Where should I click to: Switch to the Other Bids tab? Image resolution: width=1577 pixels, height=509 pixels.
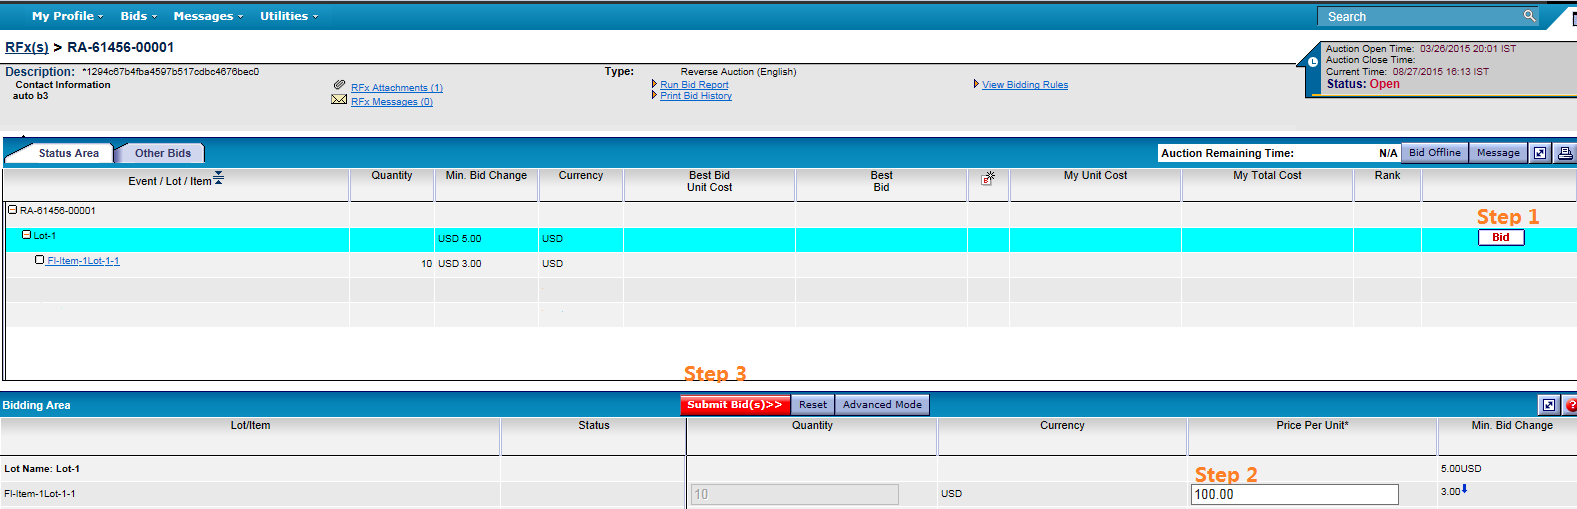click(163, 153)
